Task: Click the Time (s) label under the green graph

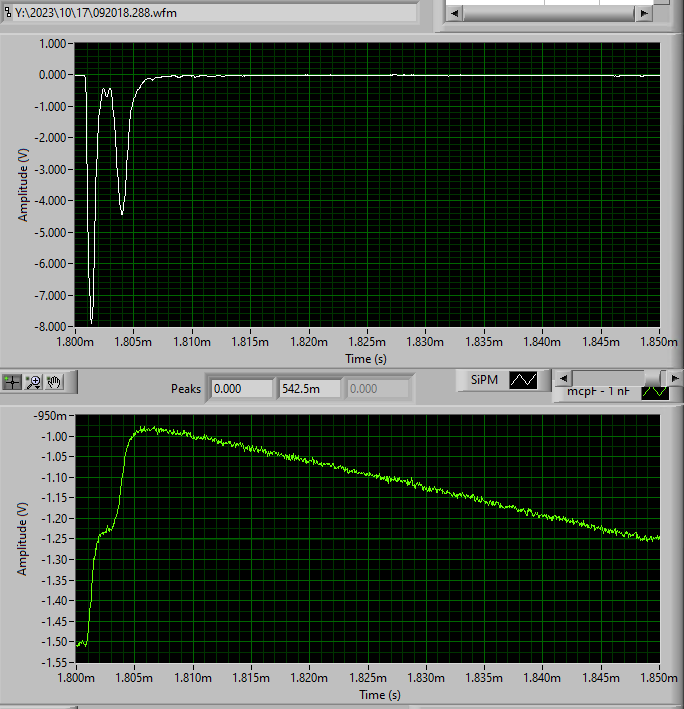Action: [x=380, y=695]
